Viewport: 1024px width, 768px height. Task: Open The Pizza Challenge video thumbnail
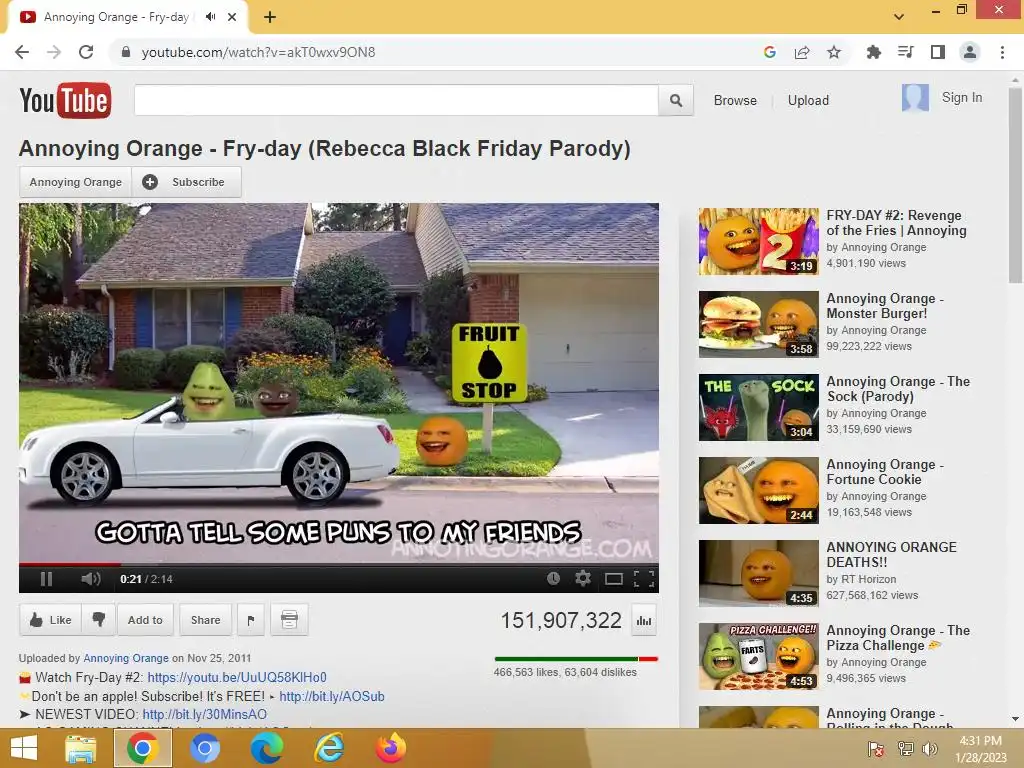tap(758, 656)
